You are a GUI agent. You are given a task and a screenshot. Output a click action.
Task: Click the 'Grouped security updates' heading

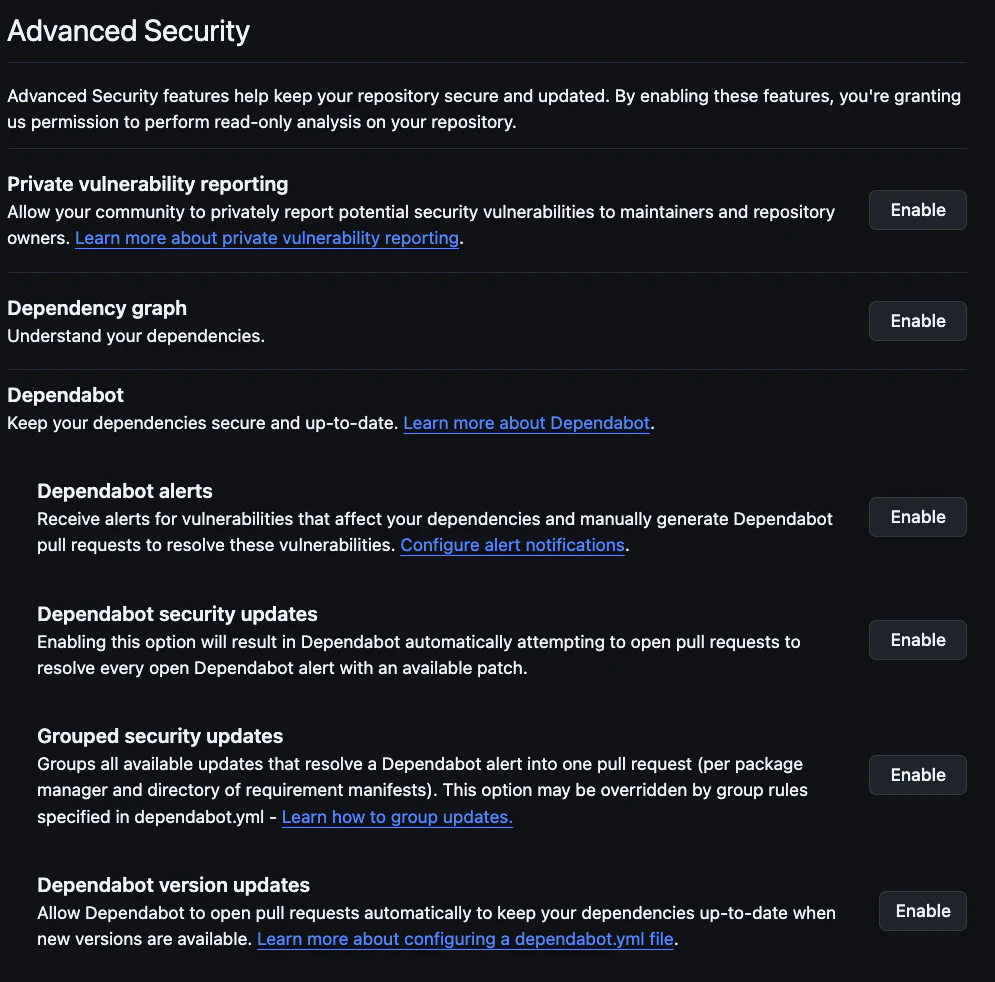point(160,736)
